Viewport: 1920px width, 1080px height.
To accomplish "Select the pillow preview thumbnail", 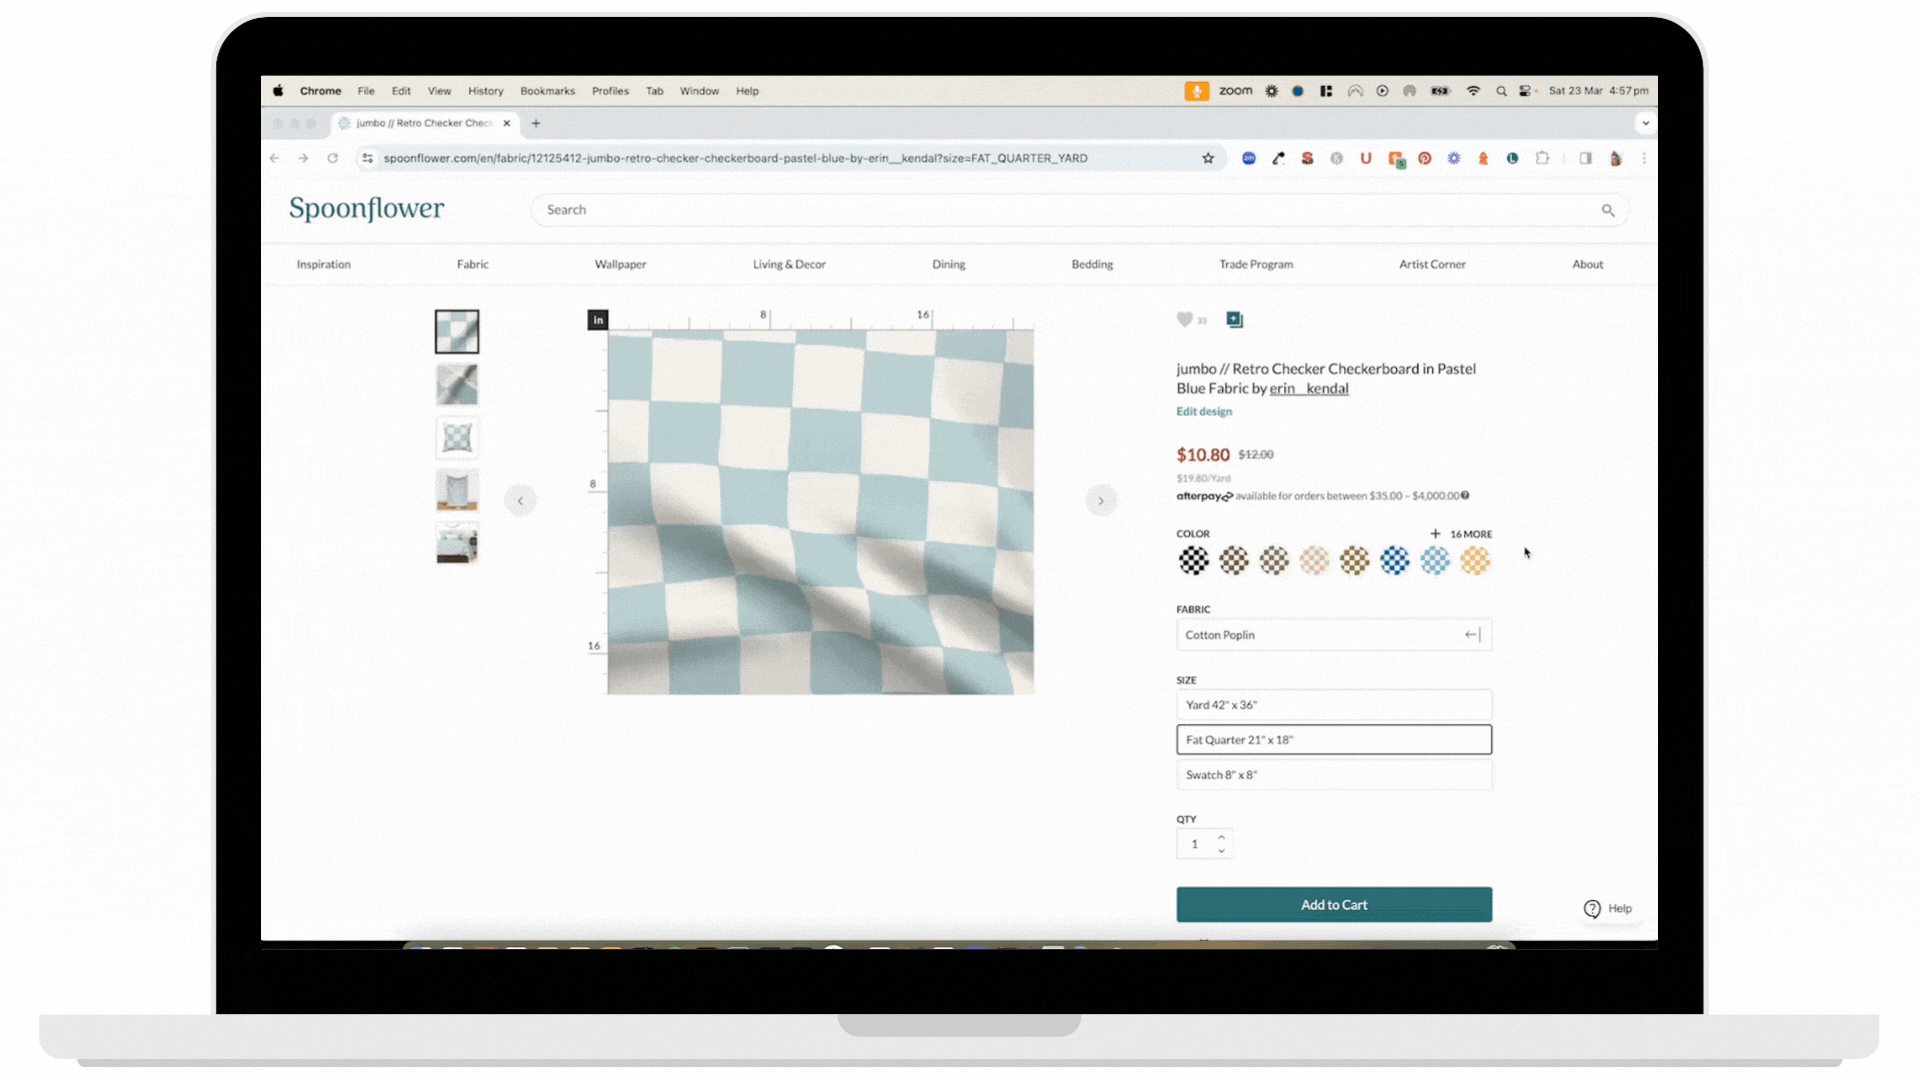I will 457,438.
